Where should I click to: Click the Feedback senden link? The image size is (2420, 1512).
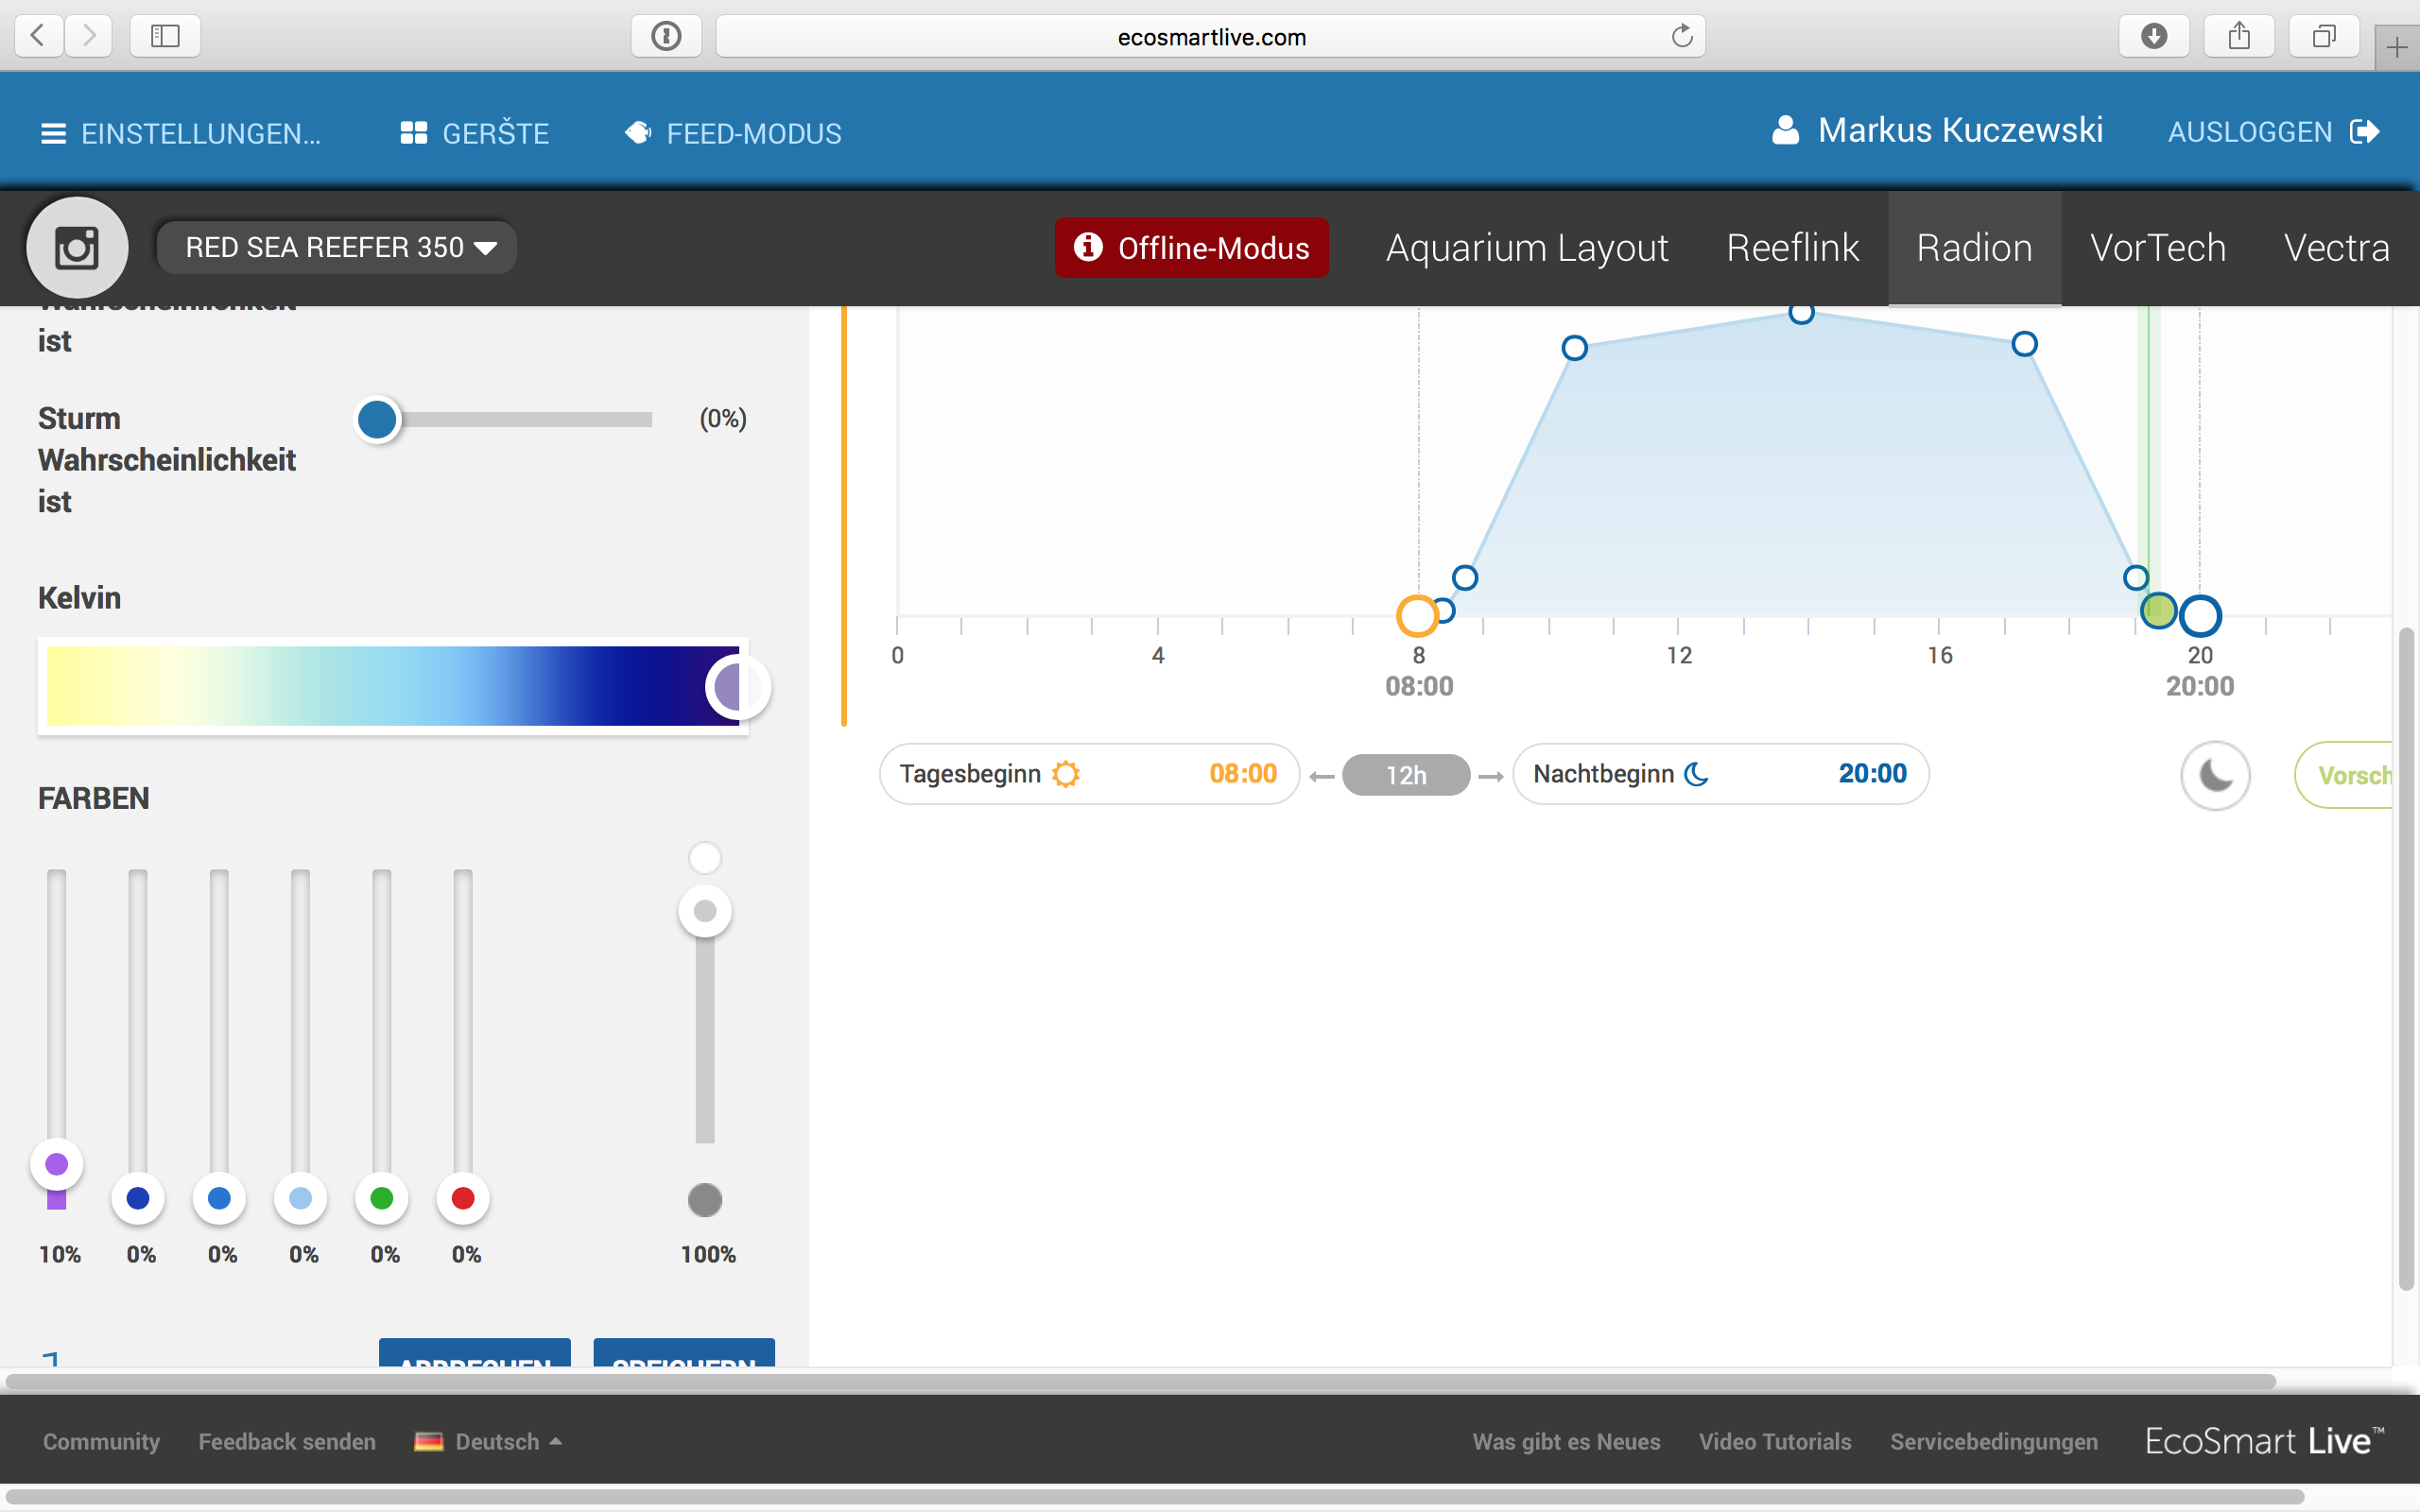[287, 1441]
